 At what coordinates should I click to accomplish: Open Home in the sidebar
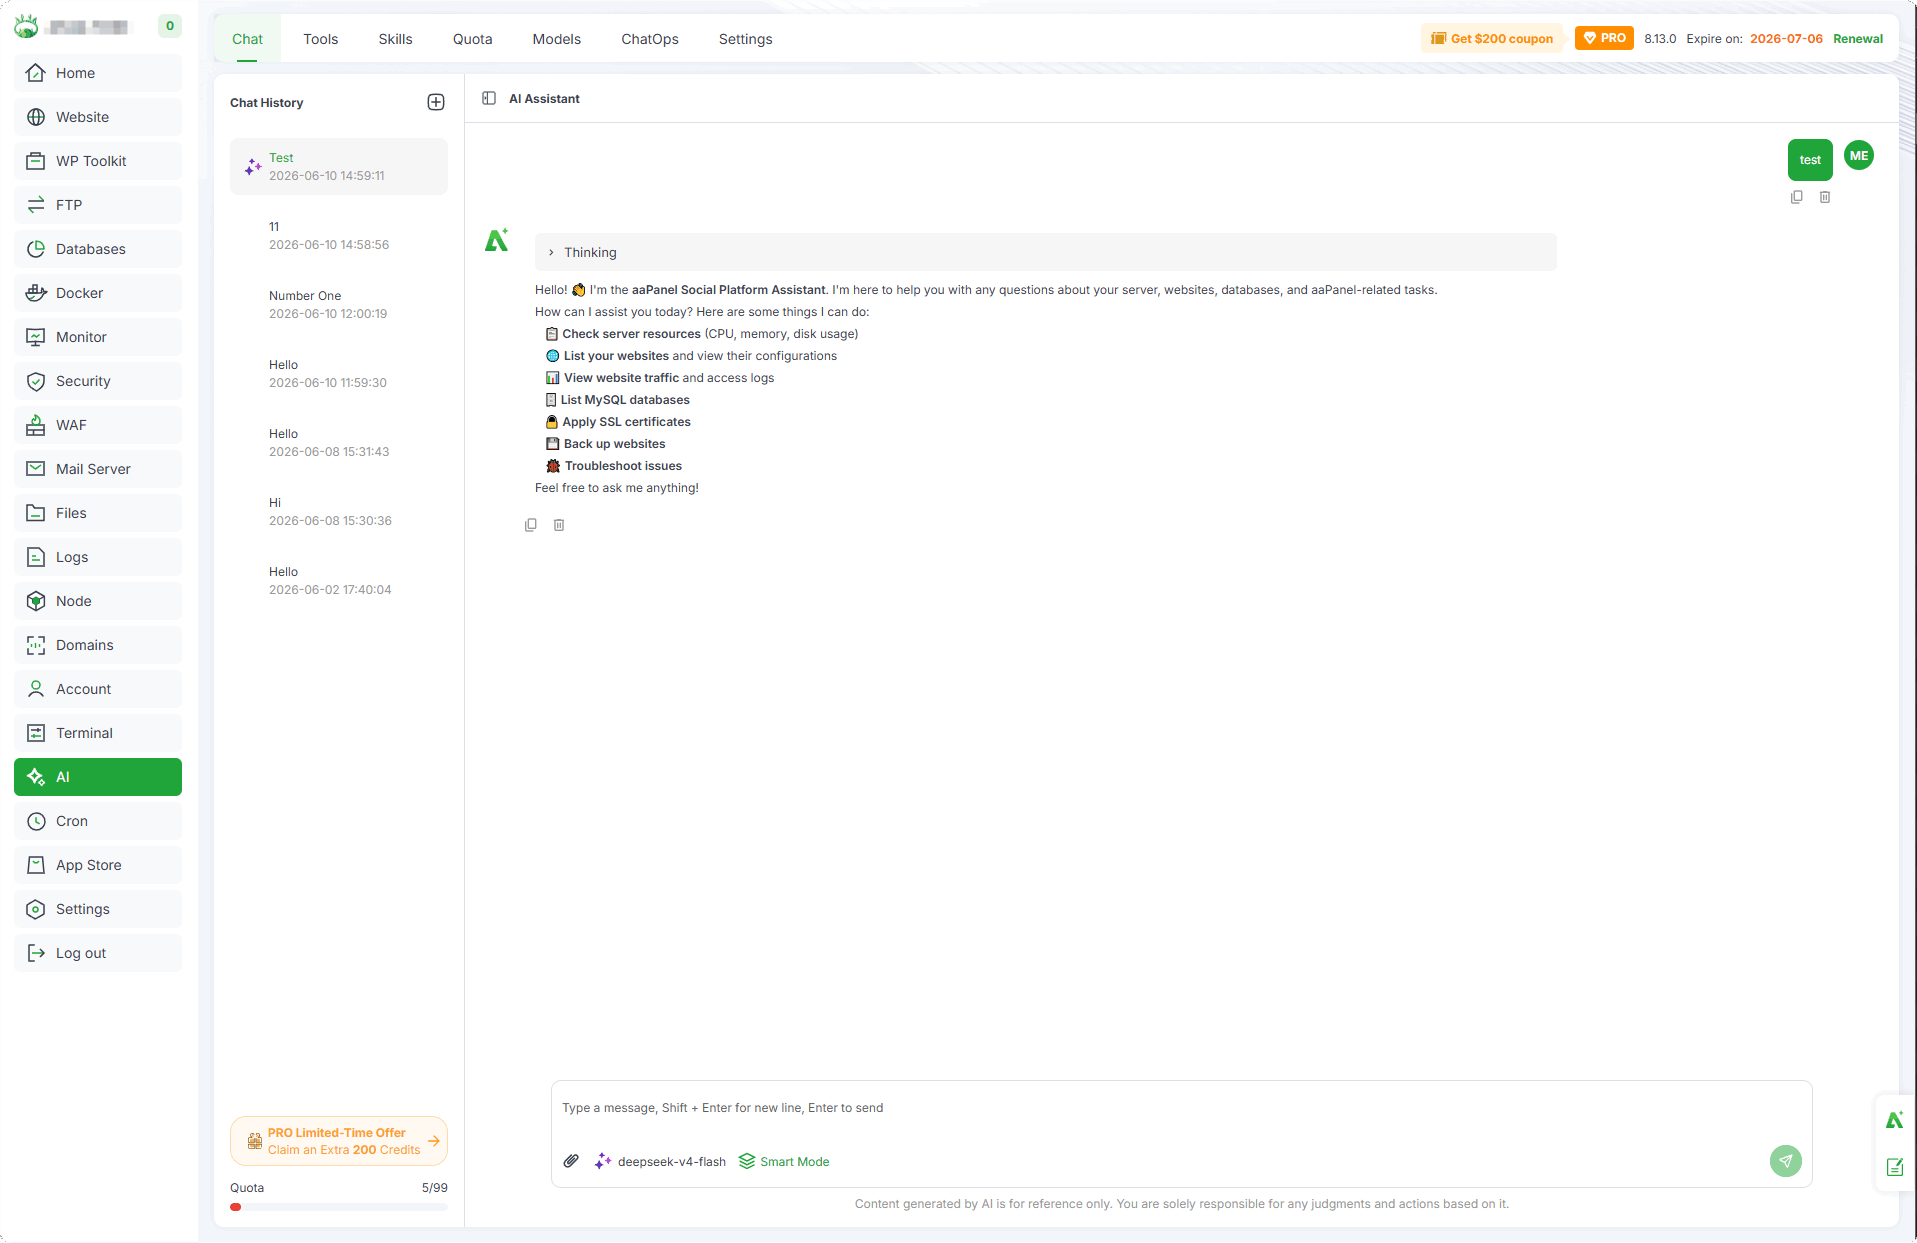point(98,73)
